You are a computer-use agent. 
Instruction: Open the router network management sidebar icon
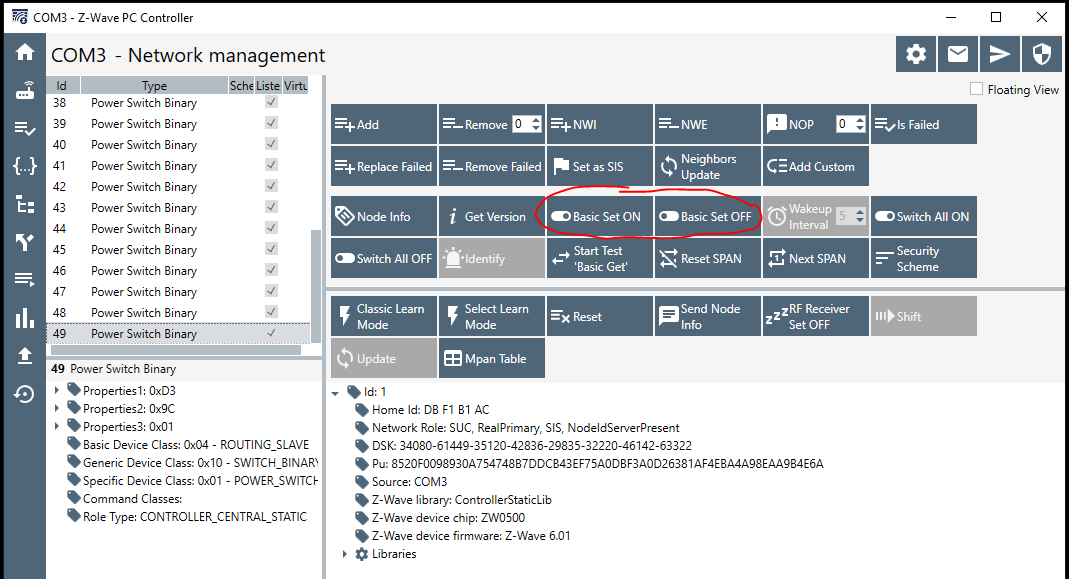pos(25,91)
